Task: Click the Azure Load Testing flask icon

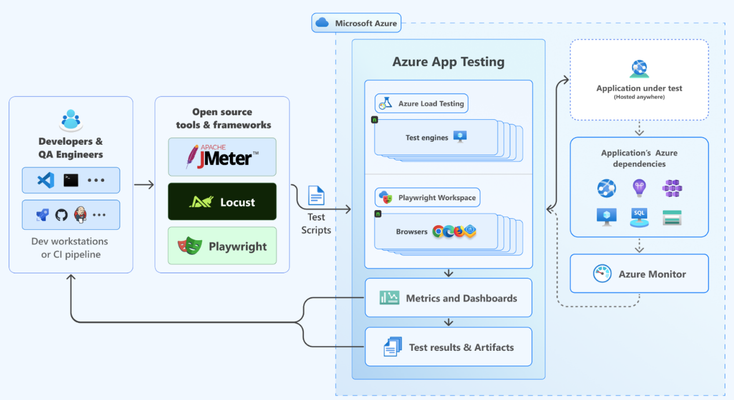Action: point(385,104)
